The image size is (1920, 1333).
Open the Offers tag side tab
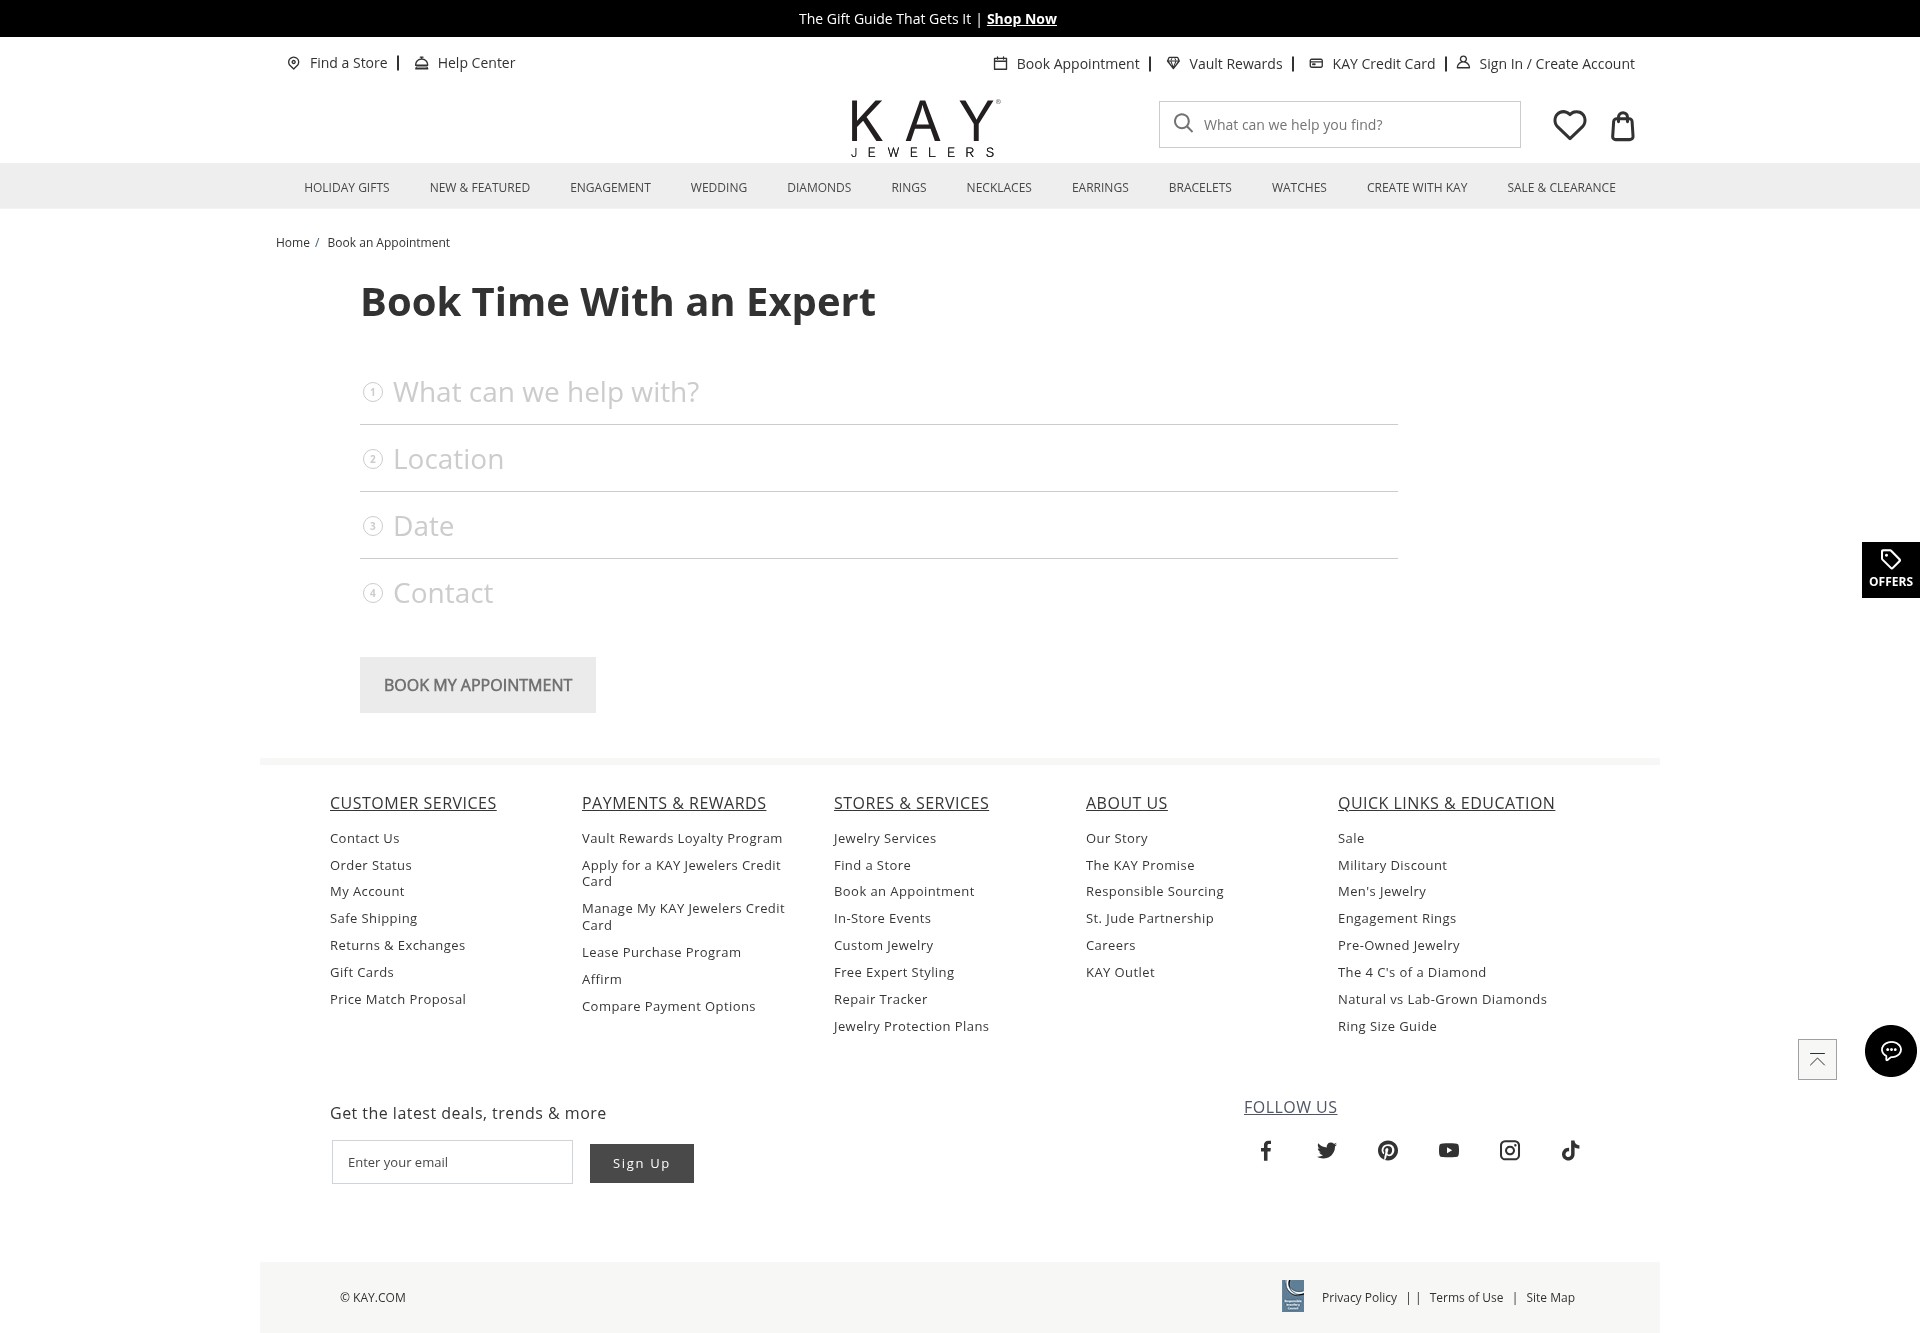pos(1890,569)
